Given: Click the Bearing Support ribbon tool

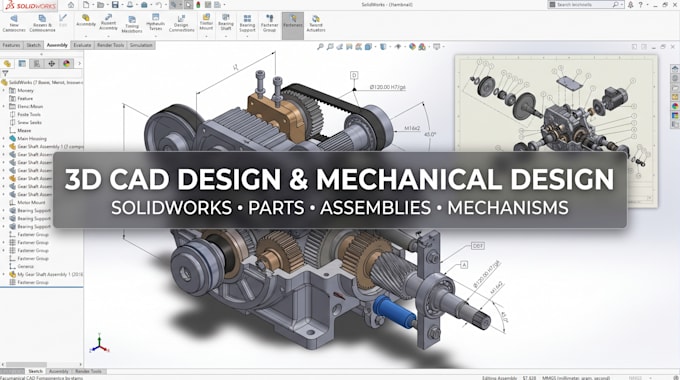Looking at the screenshot, I should coord(247,23).
